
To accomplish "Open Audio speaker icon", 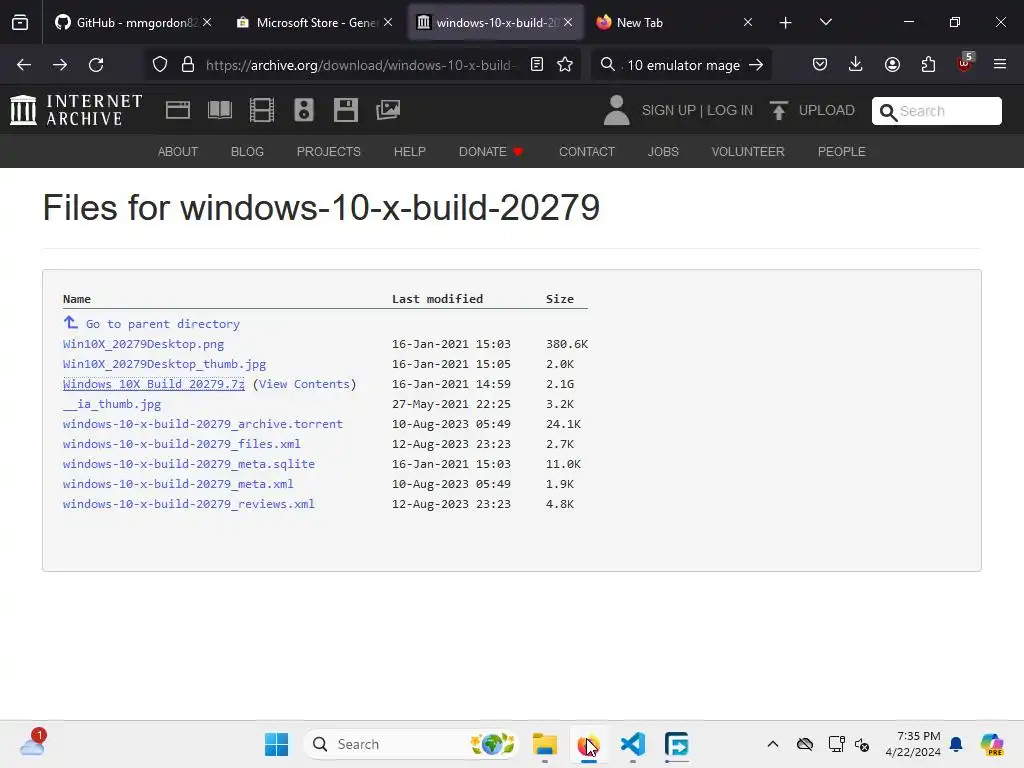I will pos(304,110).
